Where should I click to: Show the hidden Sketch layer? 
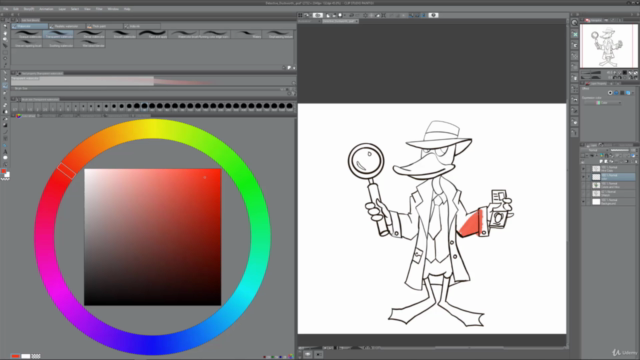(583, 193)
